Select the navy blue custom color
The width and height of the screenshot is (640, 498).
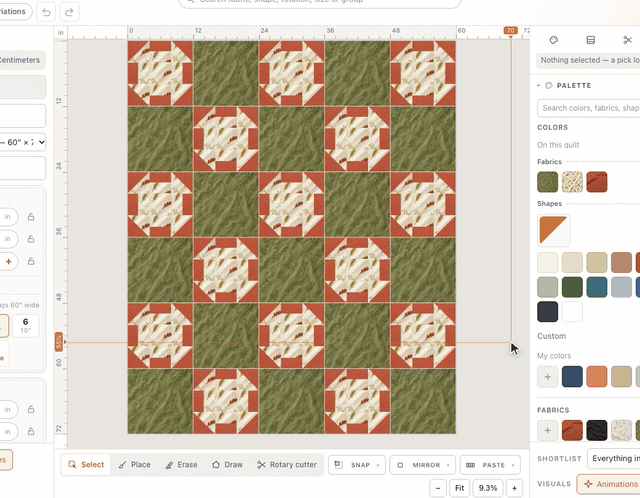click(572, 376)
